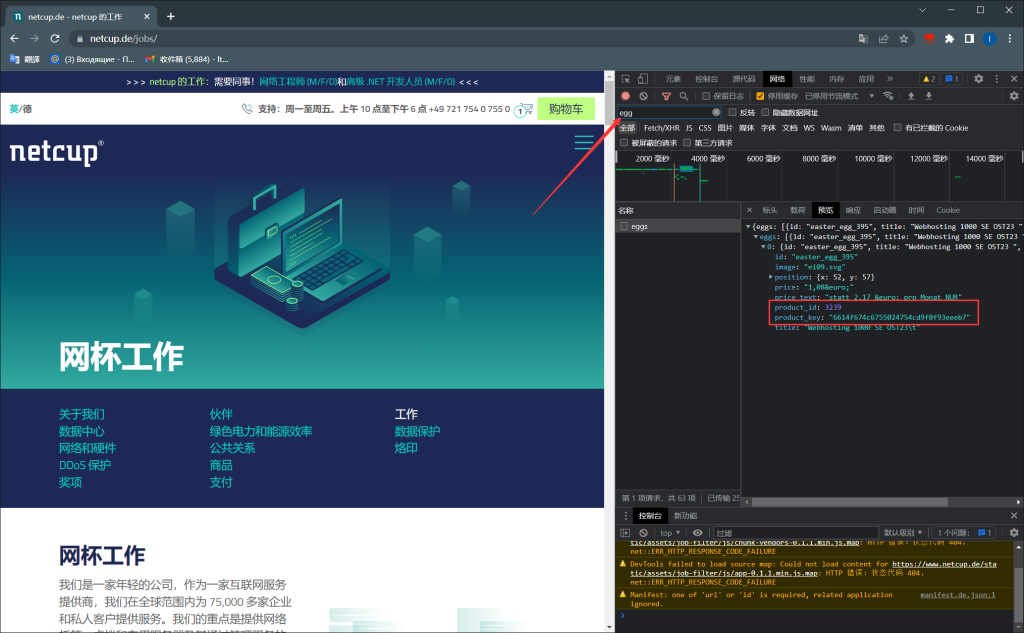Click the export HAR download arrow icon
Viewport: 1024px width, 633px height.
[929, 96]
